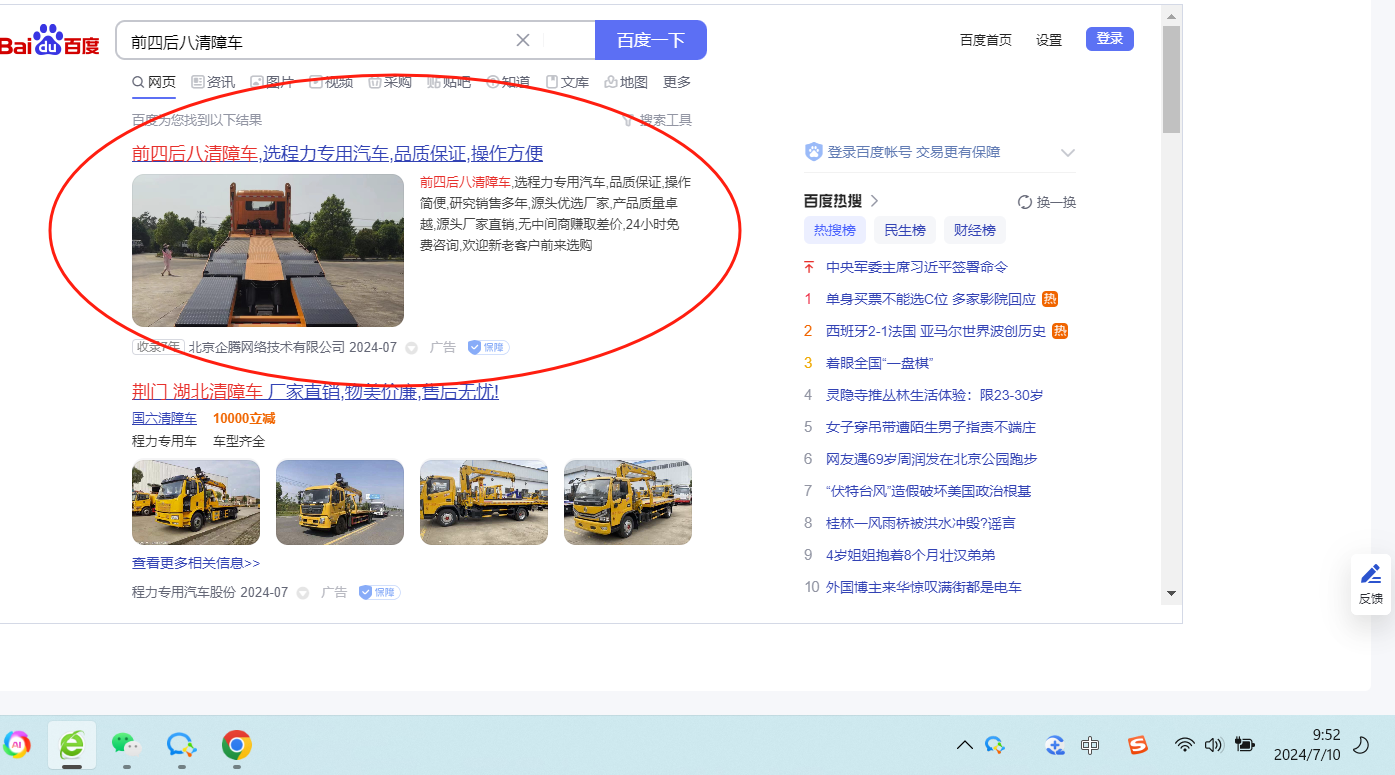
Task: Click the Baidu logo
Action: point(50,41)
